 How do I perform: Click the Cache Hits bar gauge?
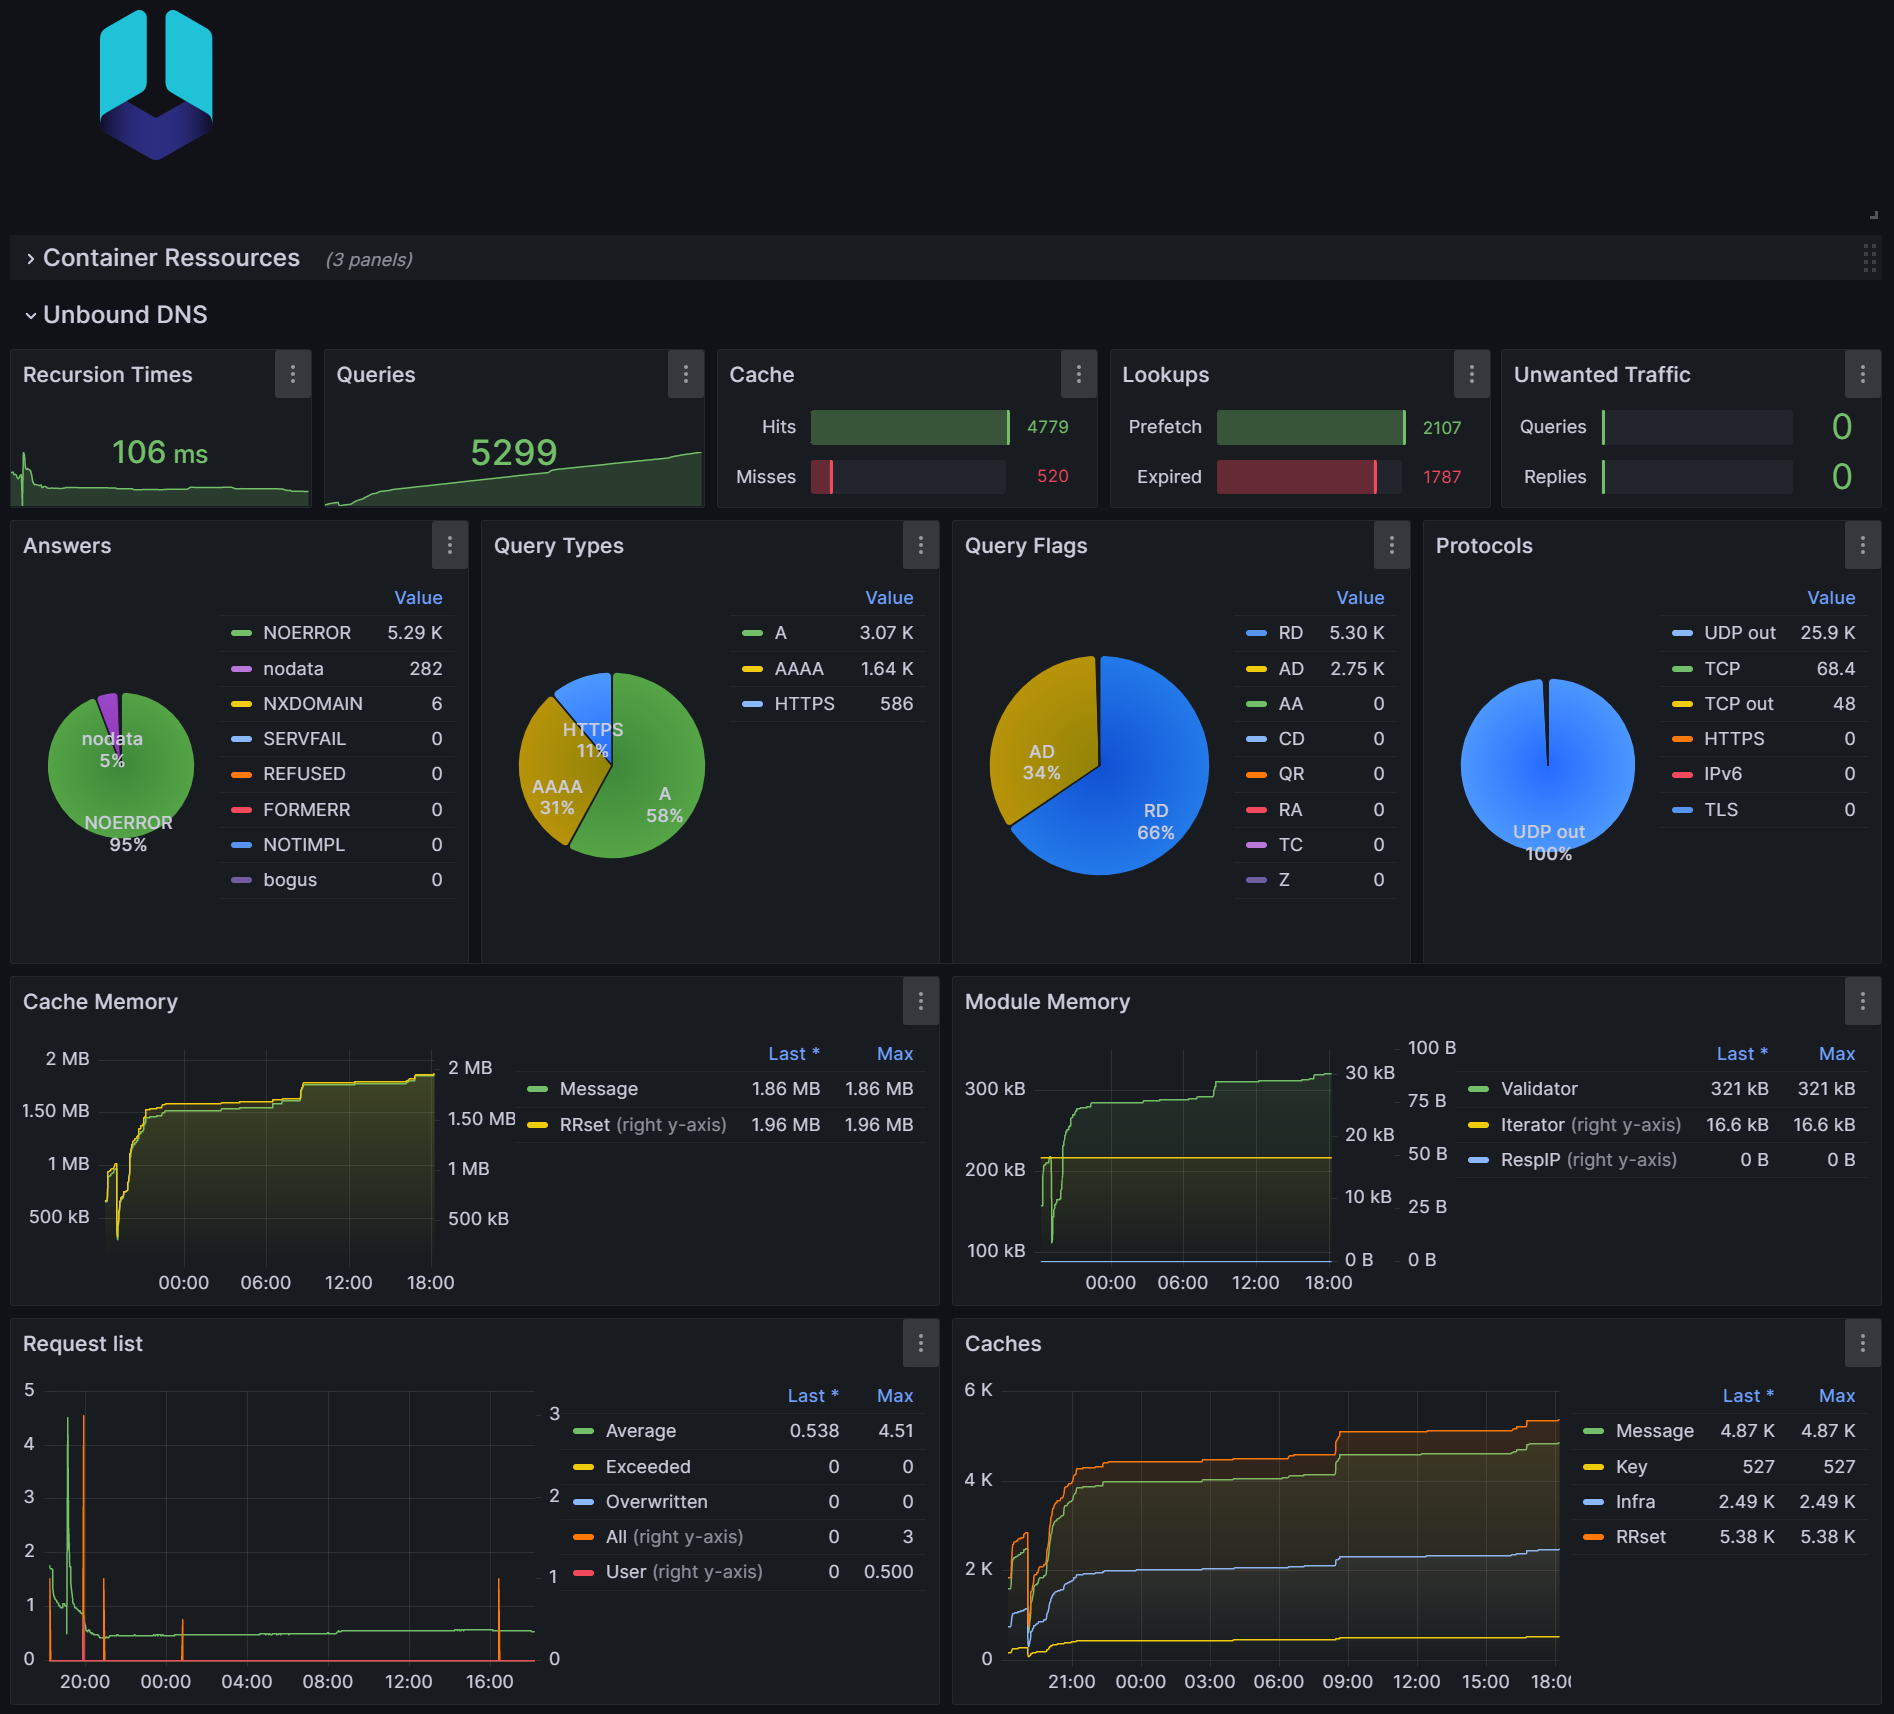click(910, 427)
